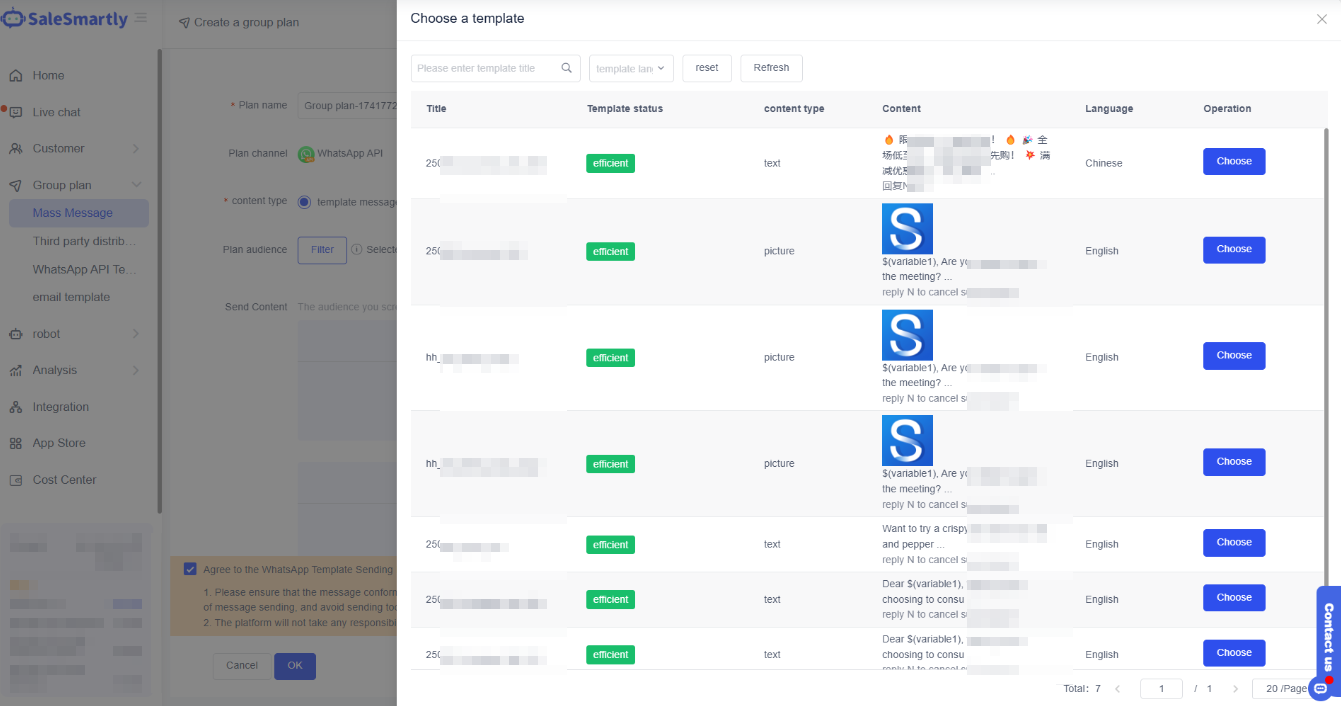This screenshot has width=1341, height=706.
Task: Collapse the Group plan menu section
Action: click(136, 185)
